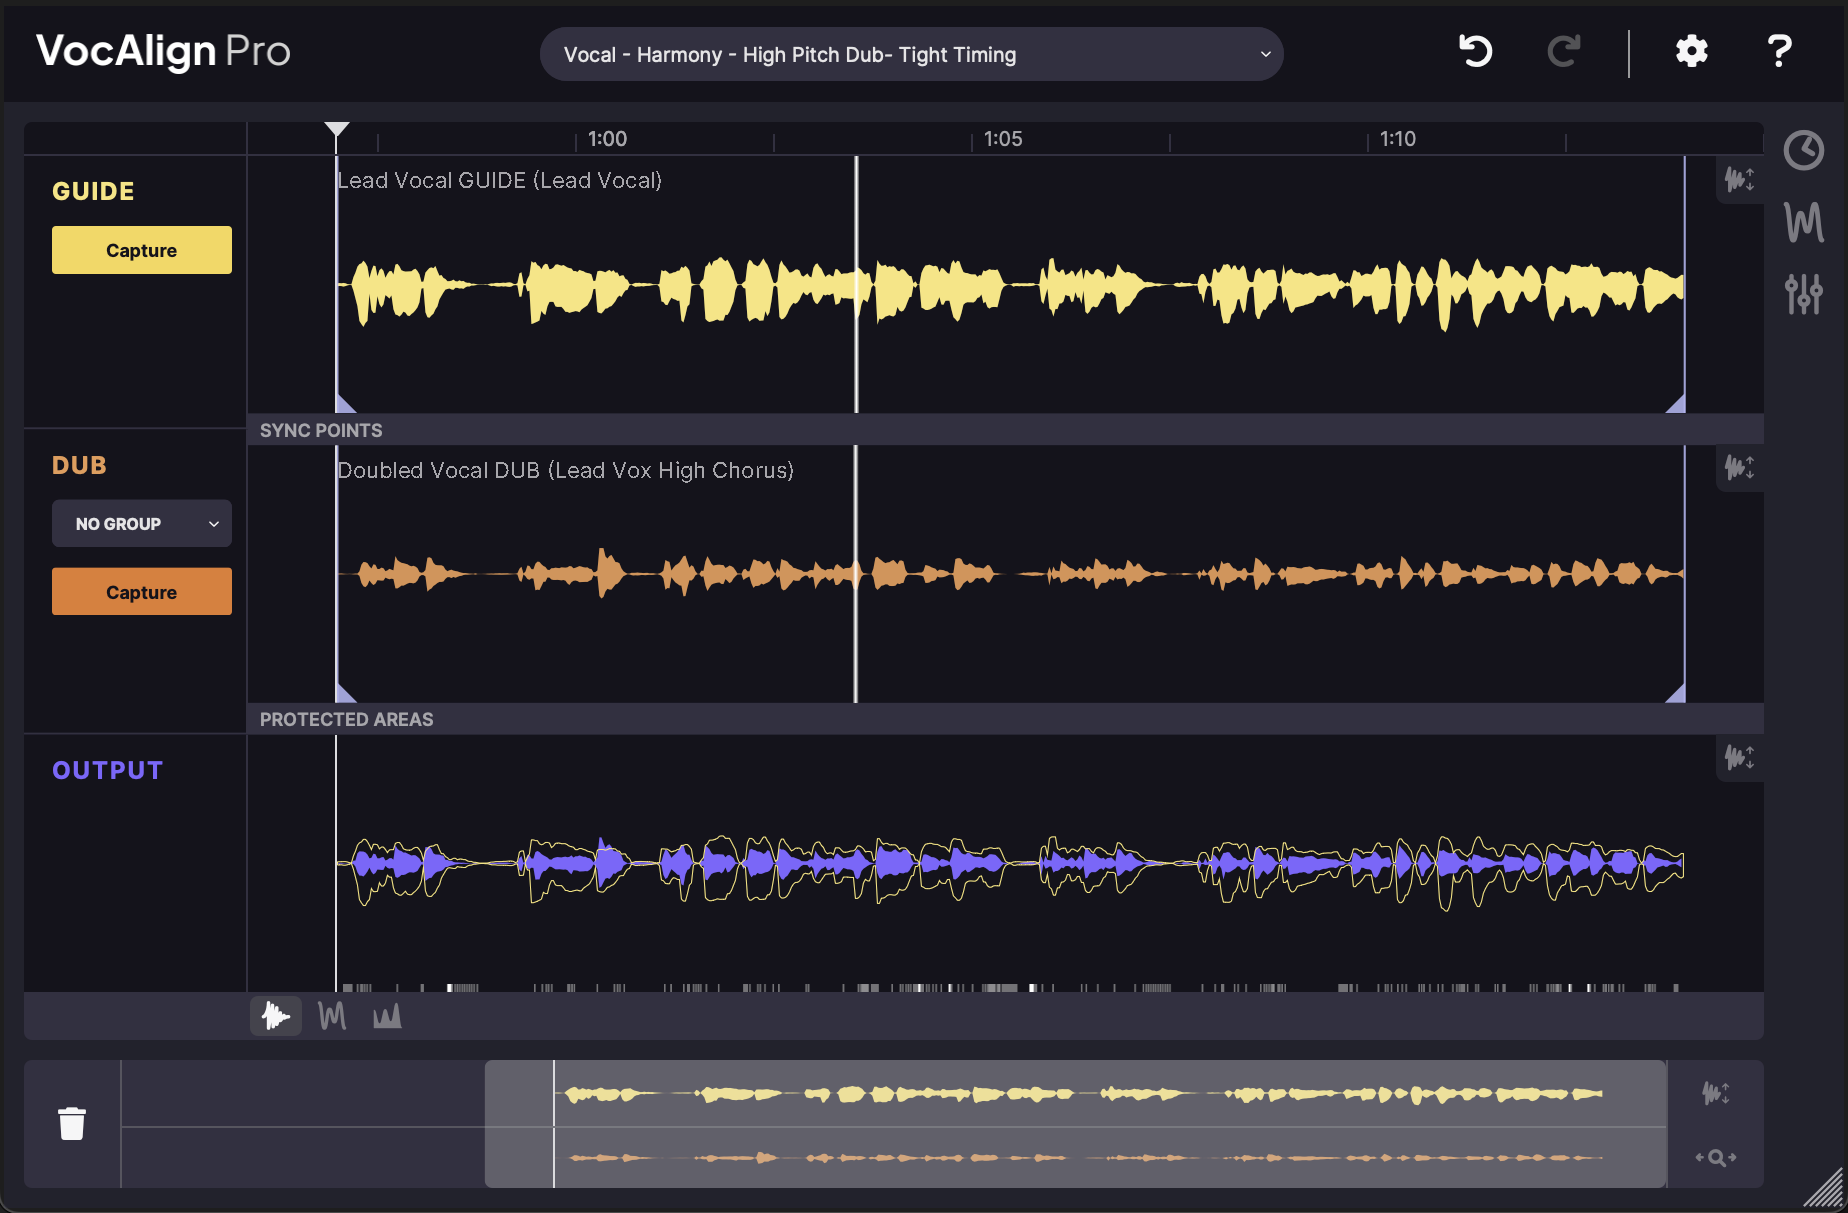Switch to pitch contour display mode

click(331, 1015)
